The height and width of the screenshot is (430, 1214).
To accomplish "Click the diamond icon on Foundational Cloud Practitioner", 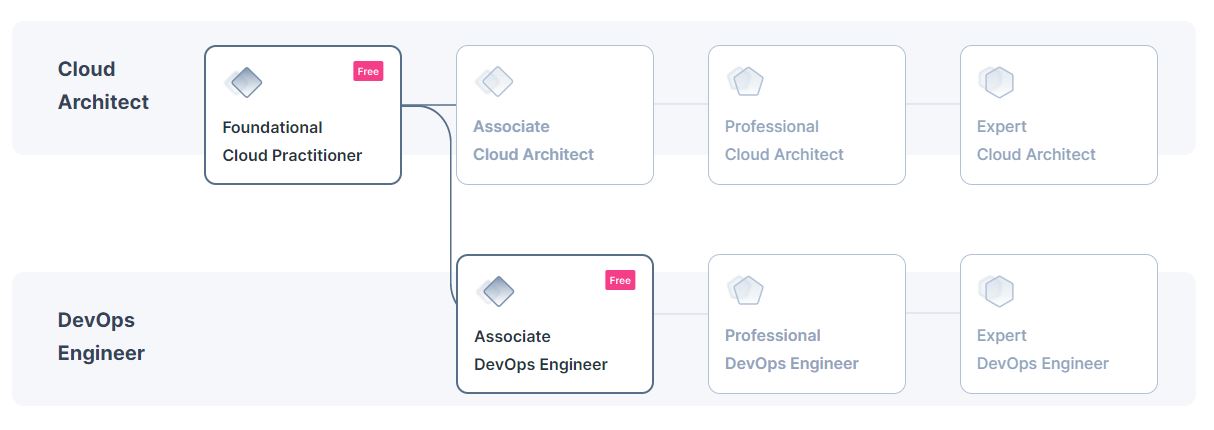I will click(x=243, y=82).
